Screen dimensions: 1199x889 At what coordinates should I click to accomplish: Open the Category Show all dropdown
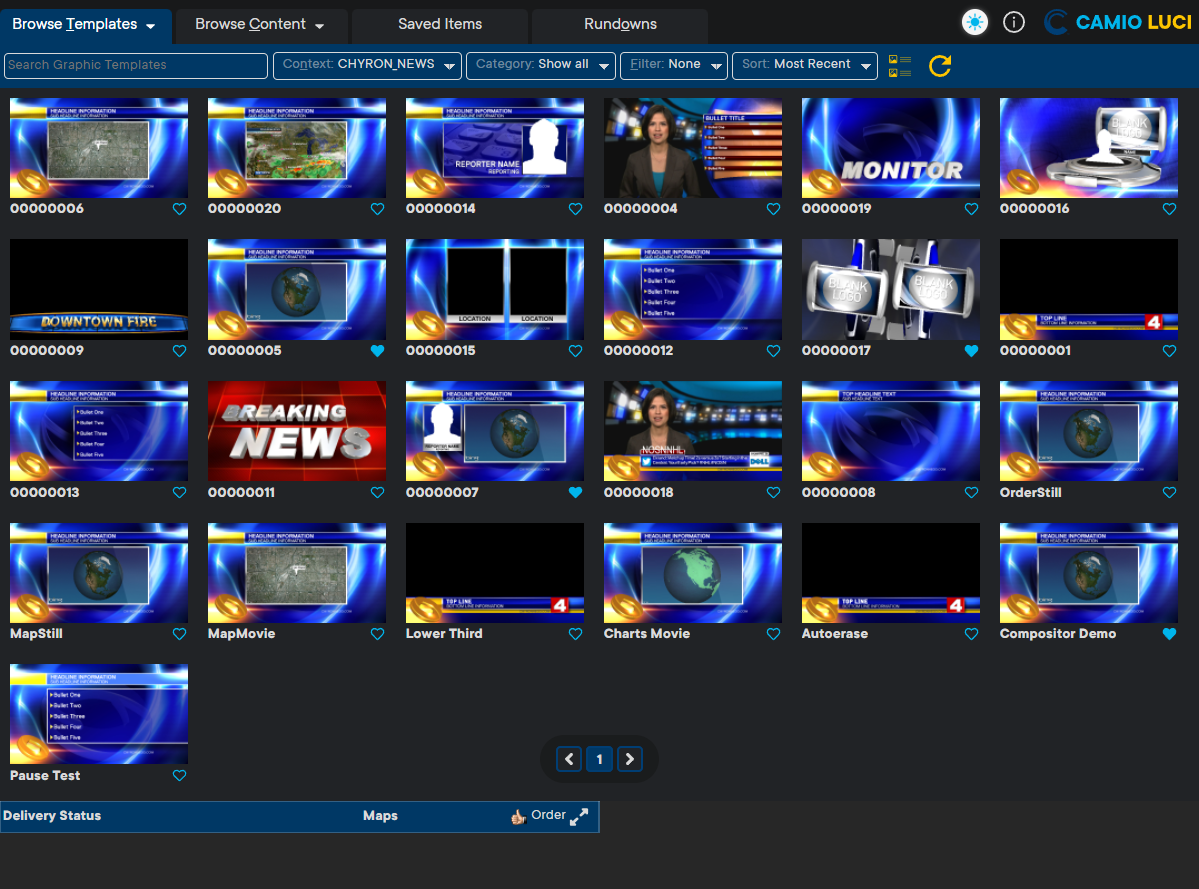pyautogui.click(x=541, y=66)
